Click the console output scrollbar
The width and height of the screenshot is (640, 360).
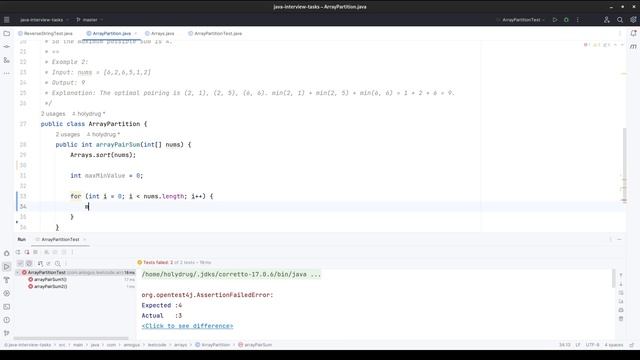tap(613, 278)
